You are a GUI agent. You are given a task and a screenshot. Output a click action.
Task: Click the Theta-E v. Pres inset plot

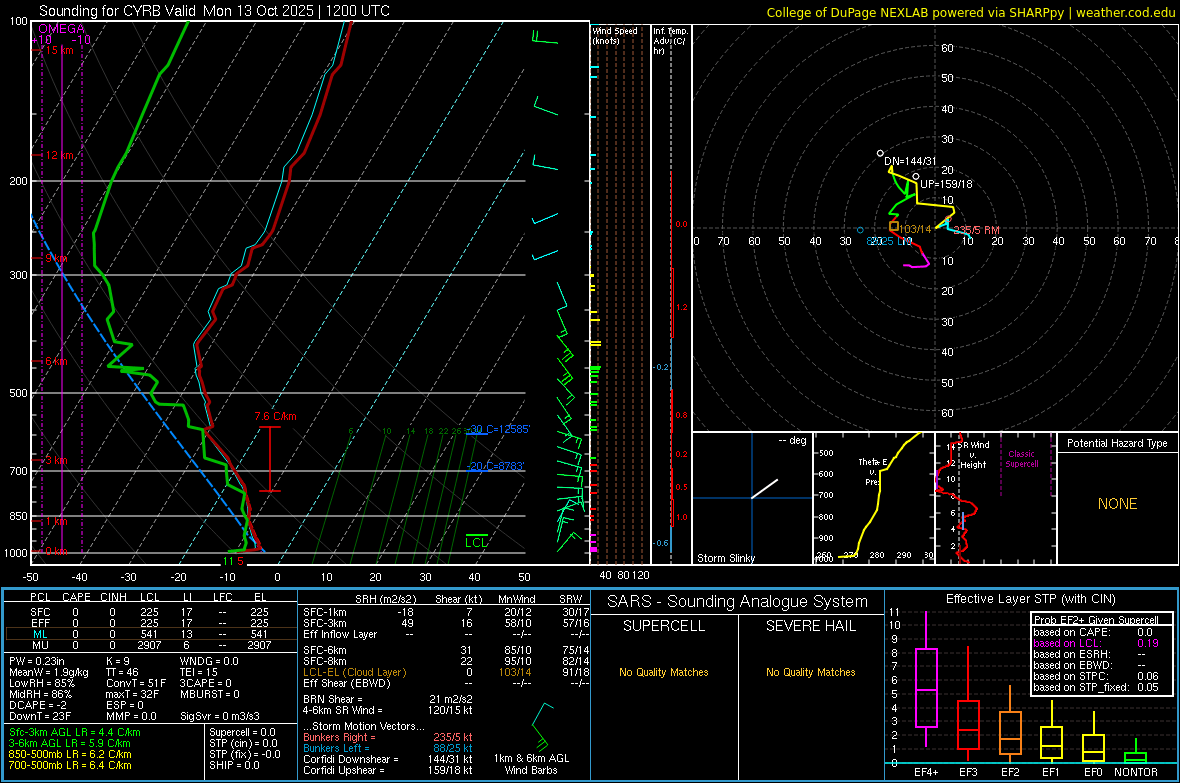click(874, 498)
